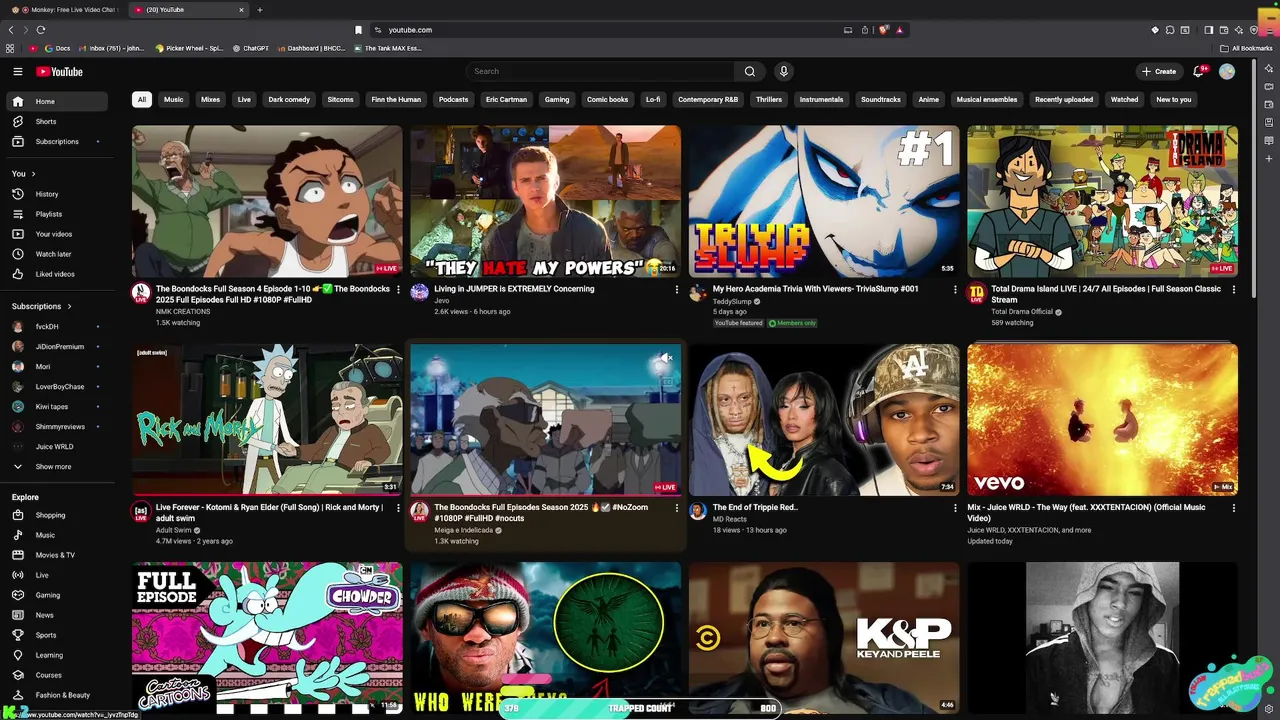Viewport: 1280px width, 720px height.
Task: Open a new browser tab with plus
Action: [x=260, y=10]
